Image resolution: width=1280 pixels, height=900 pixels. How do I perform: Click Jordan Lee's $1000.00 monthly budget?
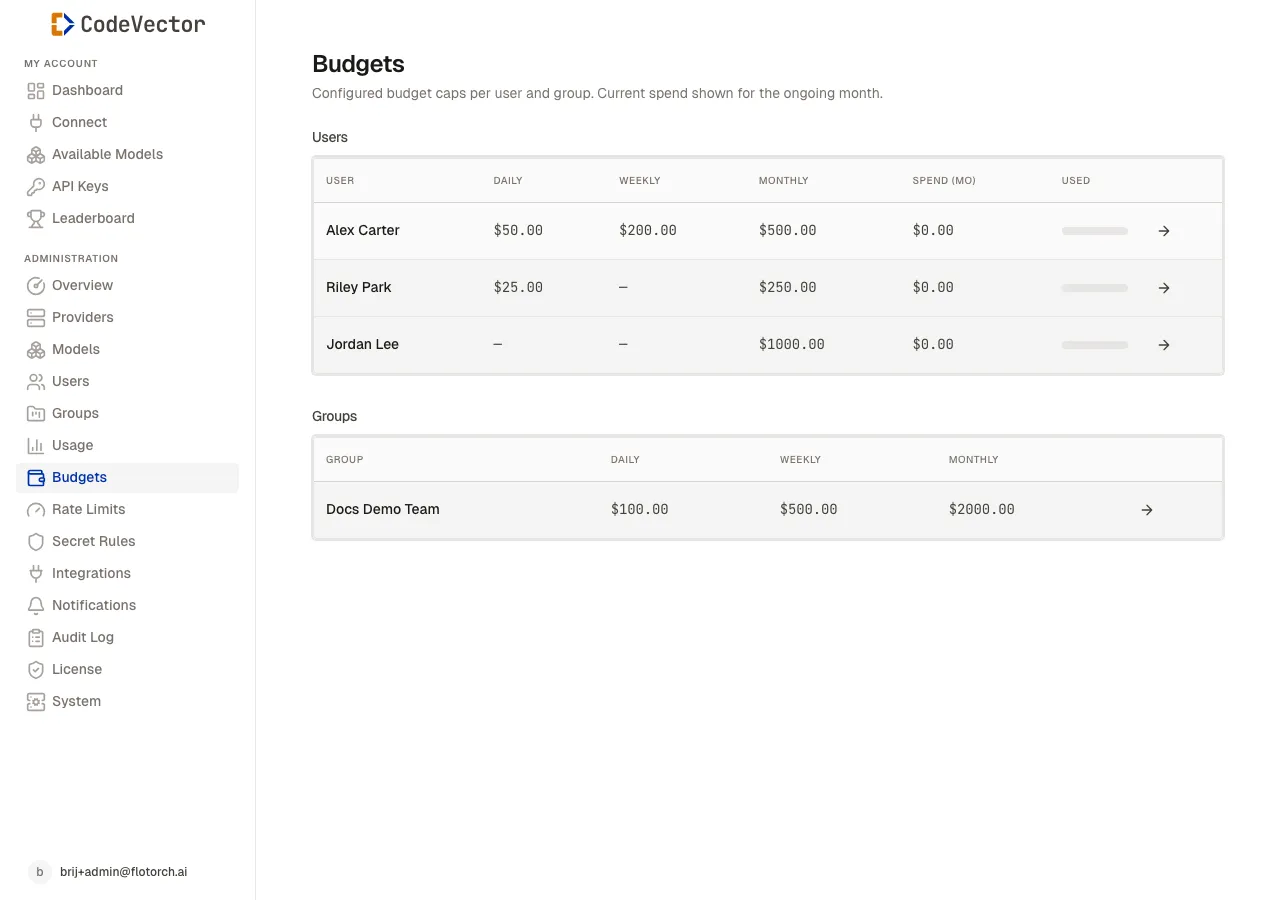click(x=792, y=345)
